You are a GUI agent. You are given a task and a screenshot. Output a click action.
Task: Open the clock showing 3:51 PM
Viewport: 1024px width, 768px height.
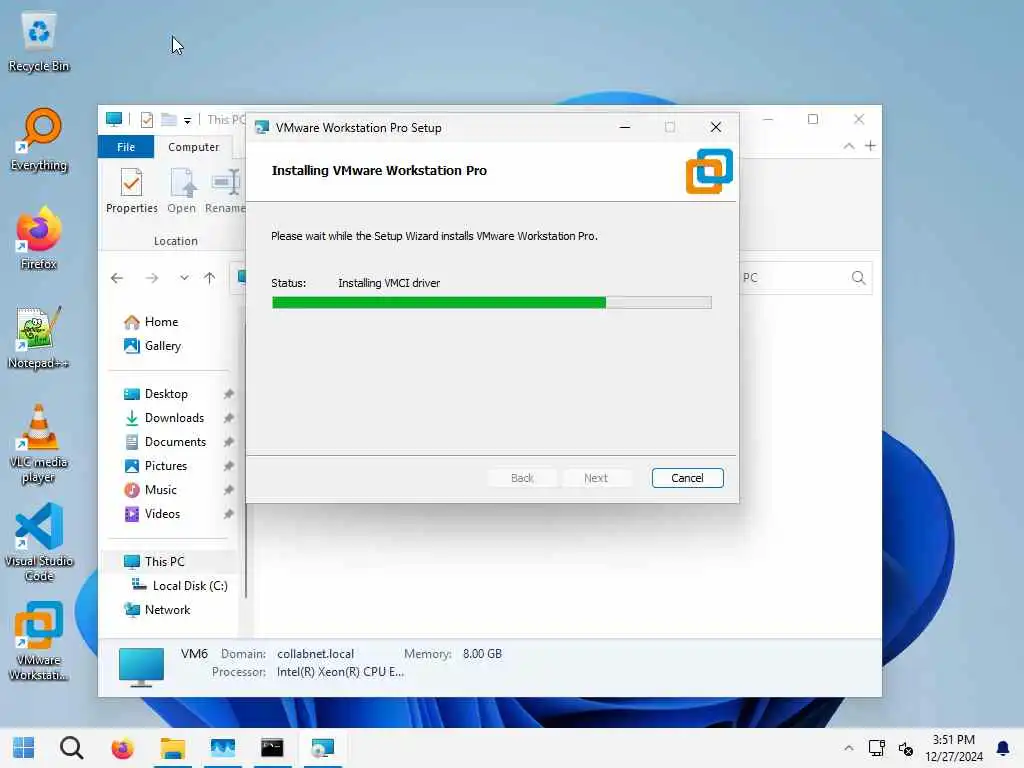(x=953, y=748)
